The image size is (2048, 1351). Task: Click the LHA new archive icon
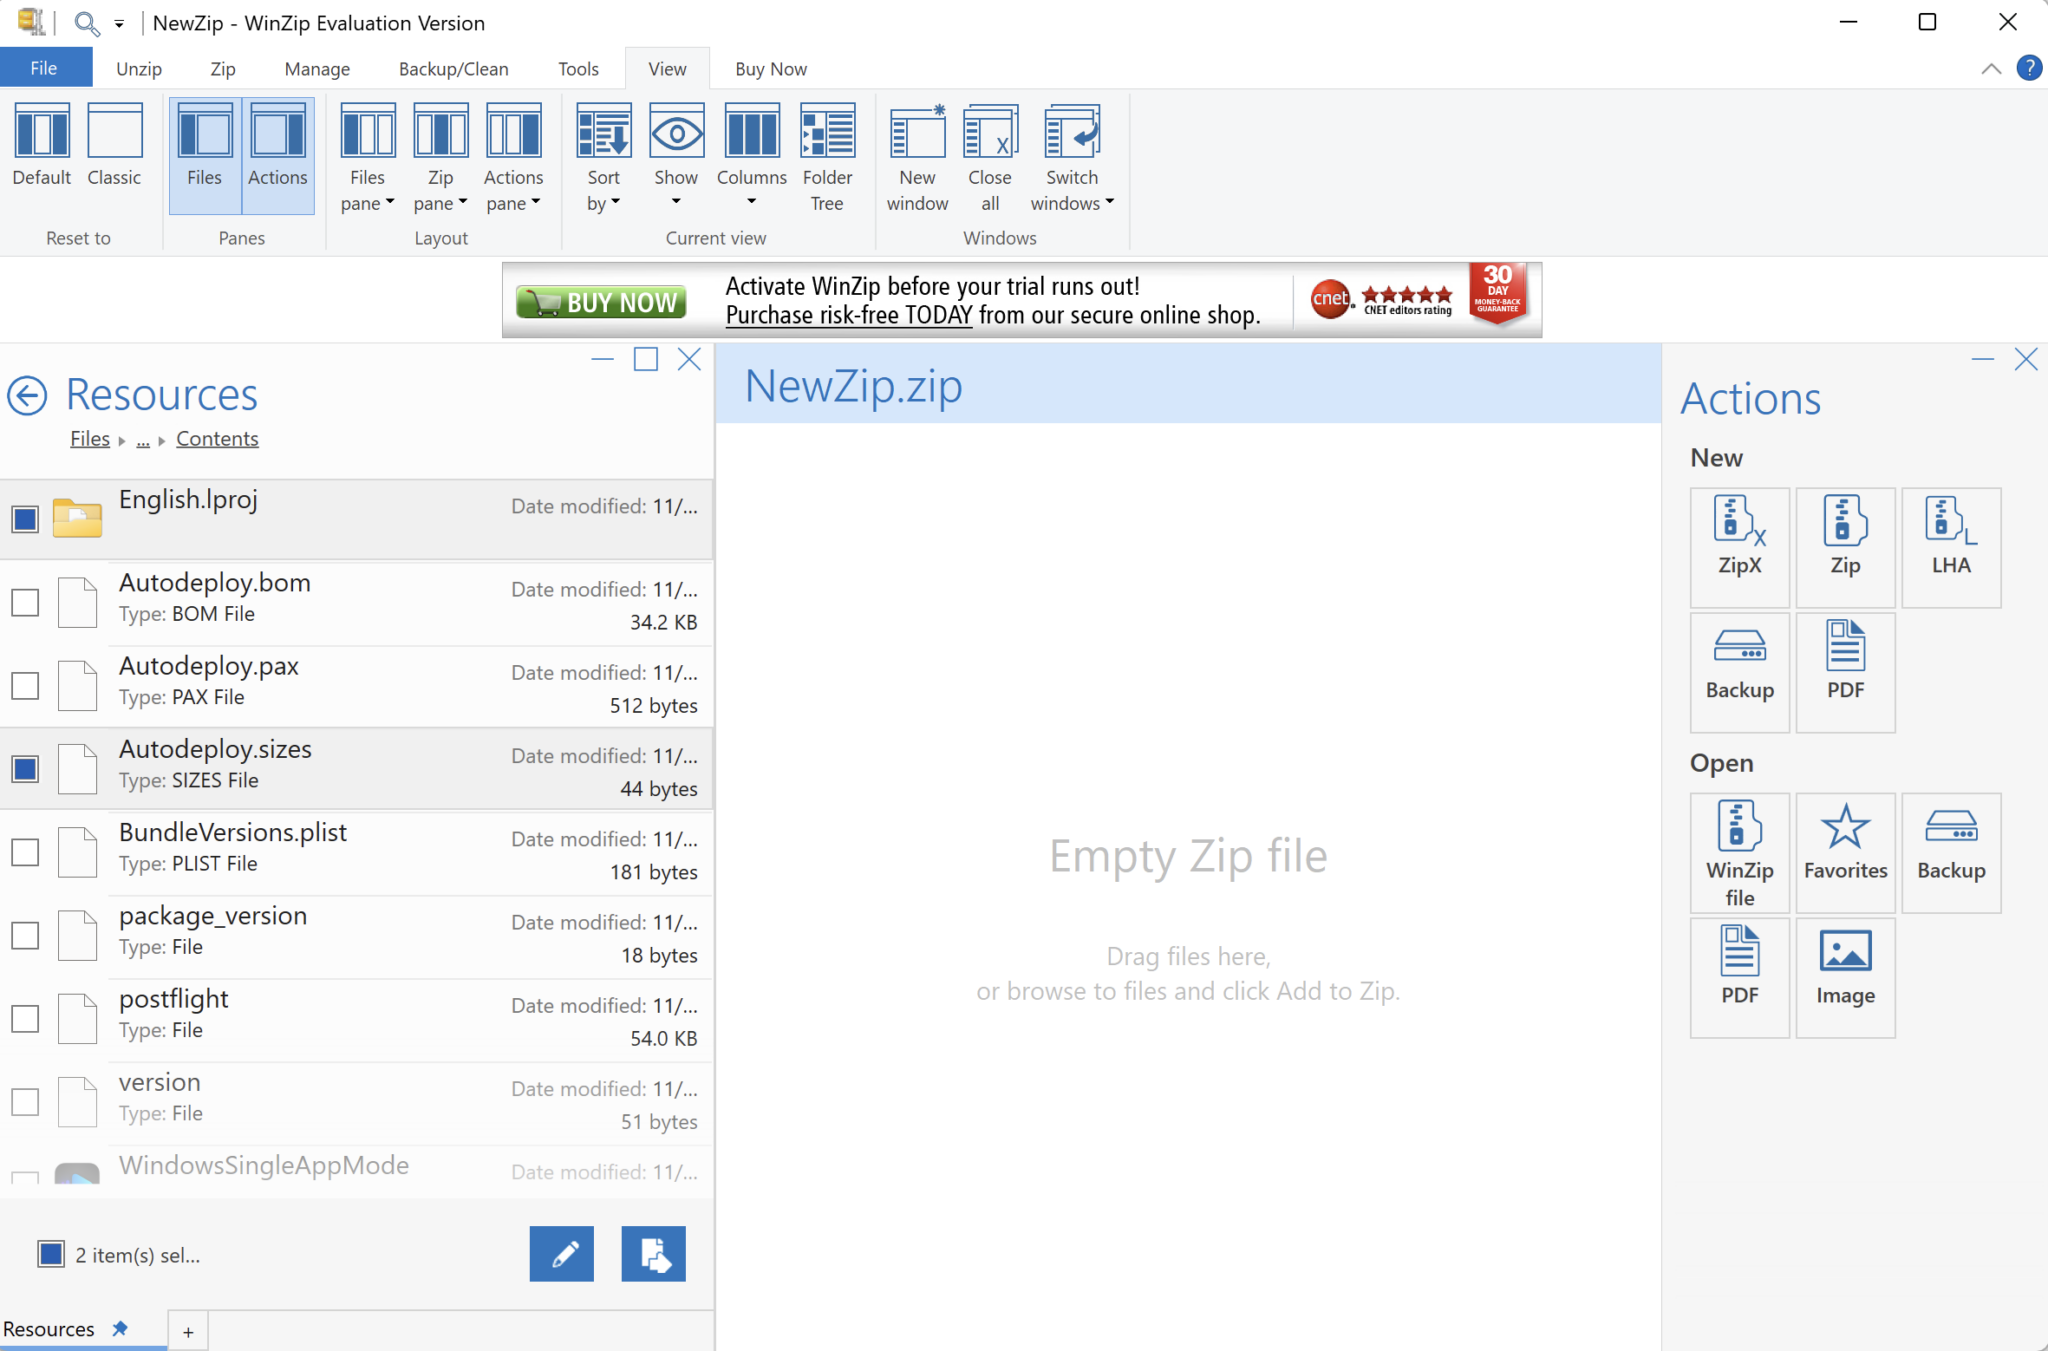point(1952,532)
